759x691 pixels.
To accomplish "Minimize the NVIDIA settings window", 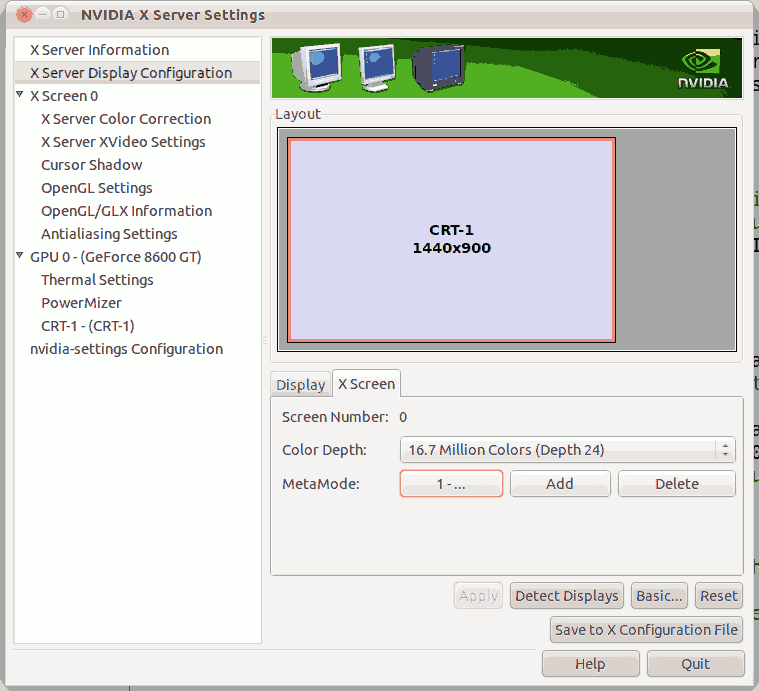I will click(x=42, y=15).
